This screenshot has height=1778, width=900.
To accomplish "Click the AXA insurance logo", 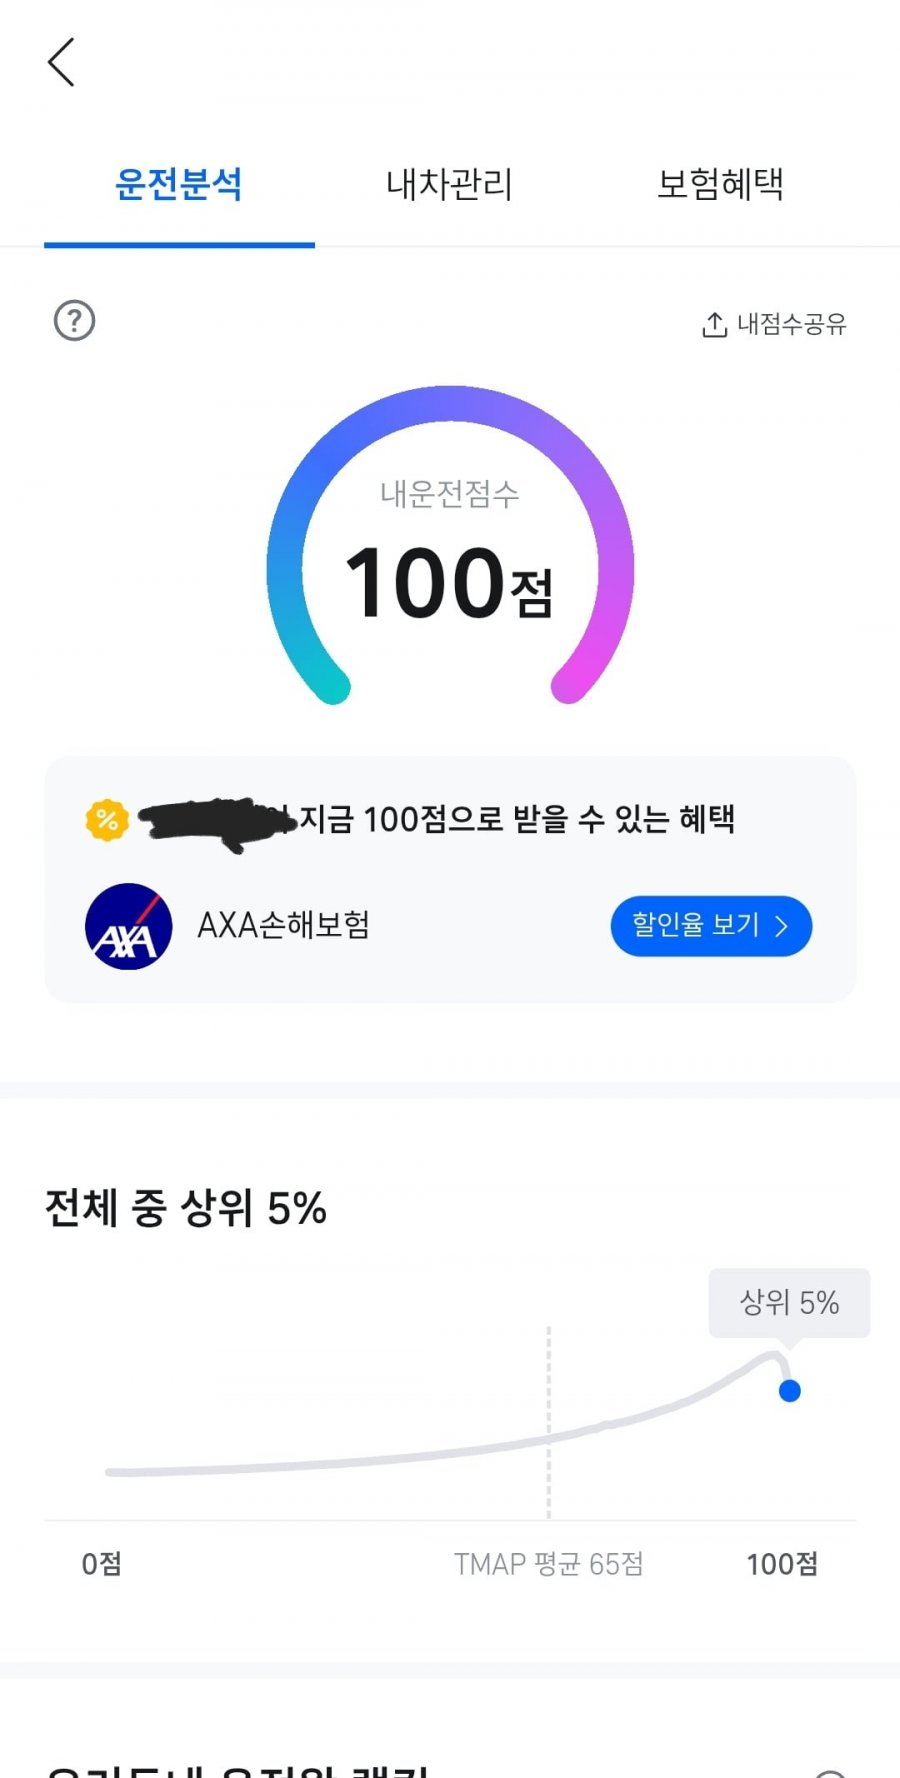I will pos(128,926).
